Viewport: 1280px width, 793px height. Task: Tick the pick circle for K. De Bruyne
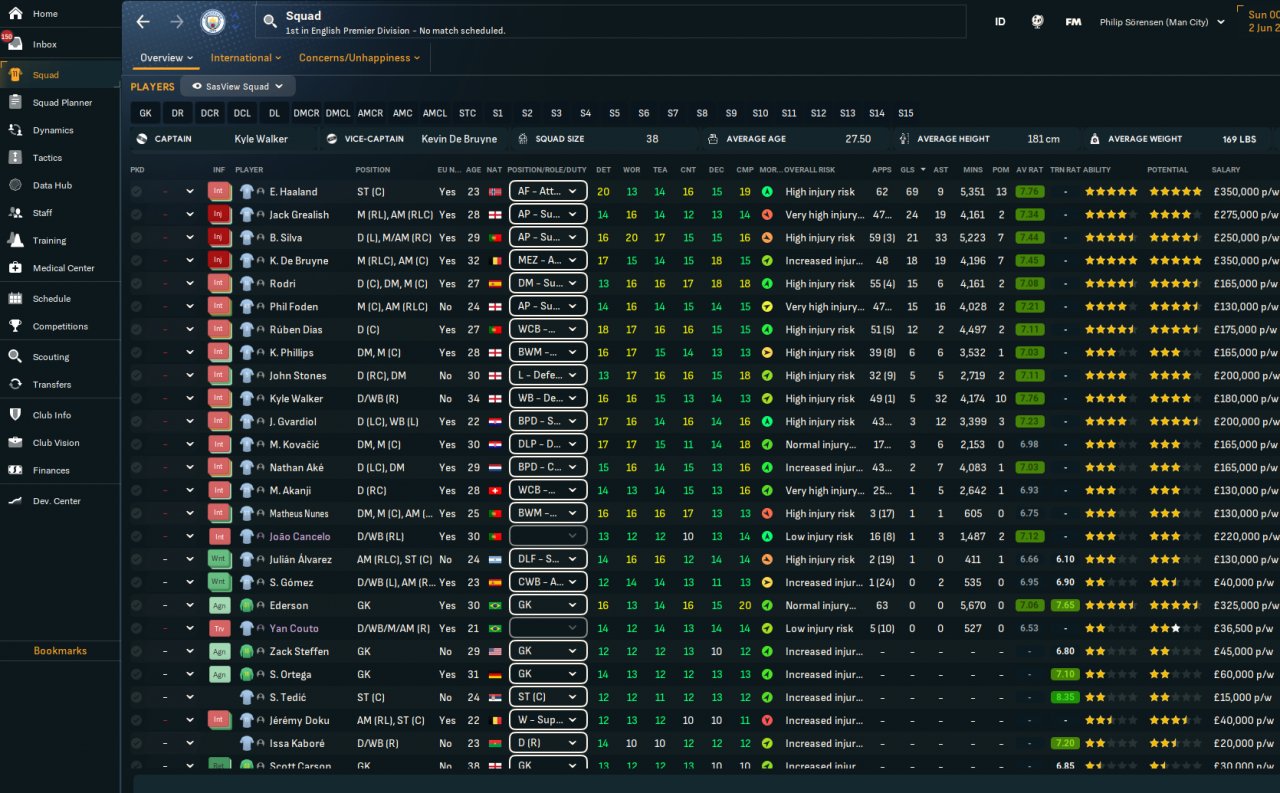tap(136, 261)
